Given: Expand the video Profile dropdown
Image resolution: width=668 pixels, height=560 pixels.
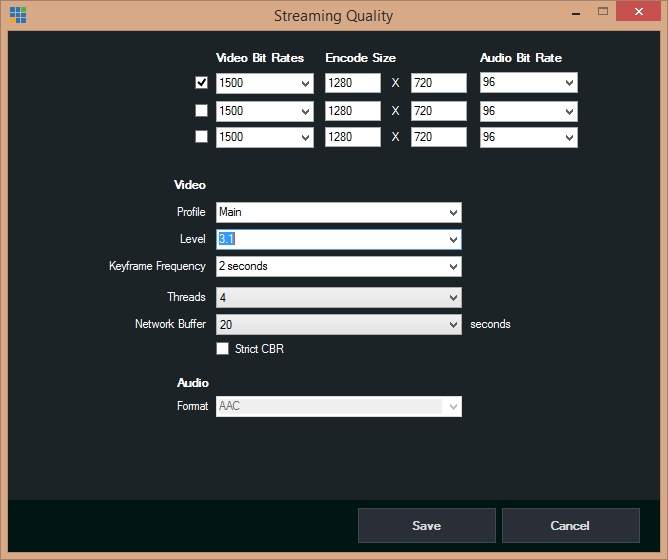Looking at the screenshot, I should [x=338, y=212].
